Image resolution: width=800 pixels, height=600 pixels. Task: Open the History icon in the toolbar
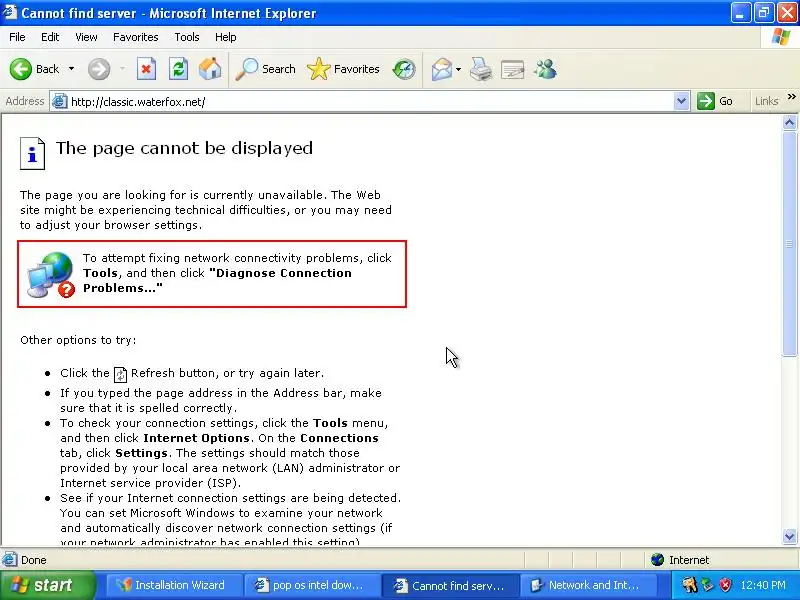pyautogui.click(x=404, y=69)
